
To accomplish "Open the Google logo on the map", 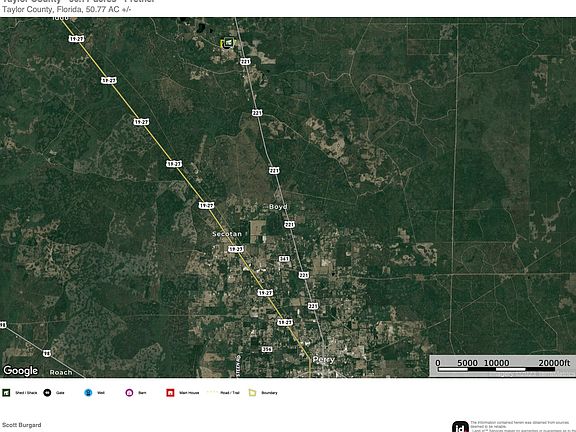I will tap(21, 371).
